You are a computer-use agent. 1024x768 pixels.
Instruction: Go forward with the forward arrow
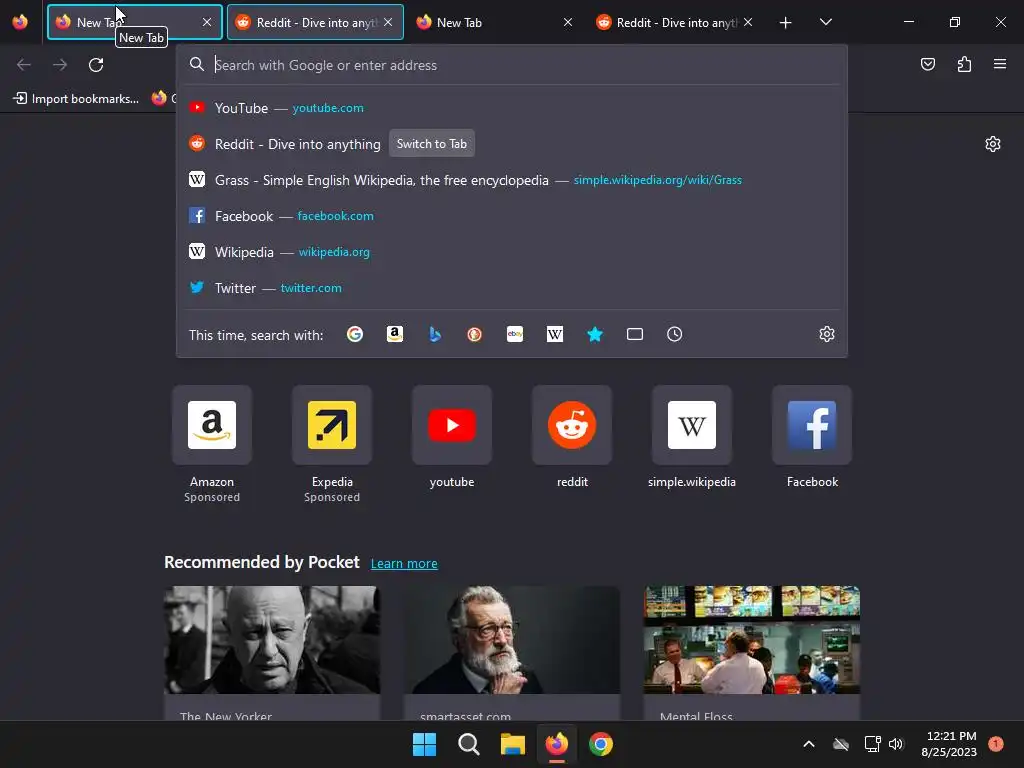click(x=60, y=65)
